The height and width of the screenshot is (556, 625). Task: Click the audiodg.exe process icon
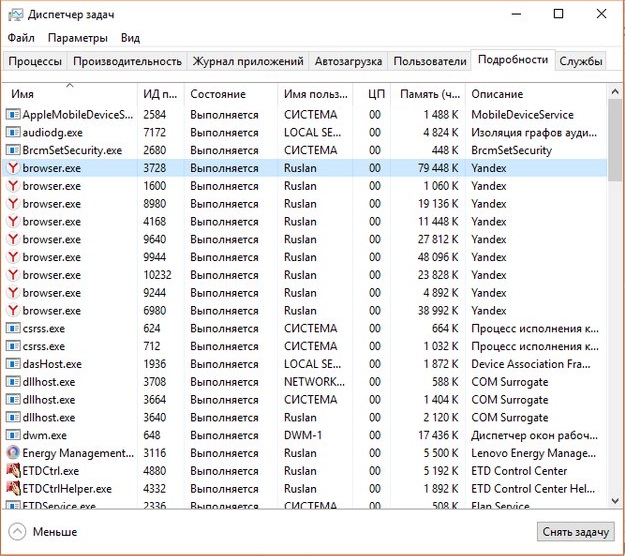point(13,132)
